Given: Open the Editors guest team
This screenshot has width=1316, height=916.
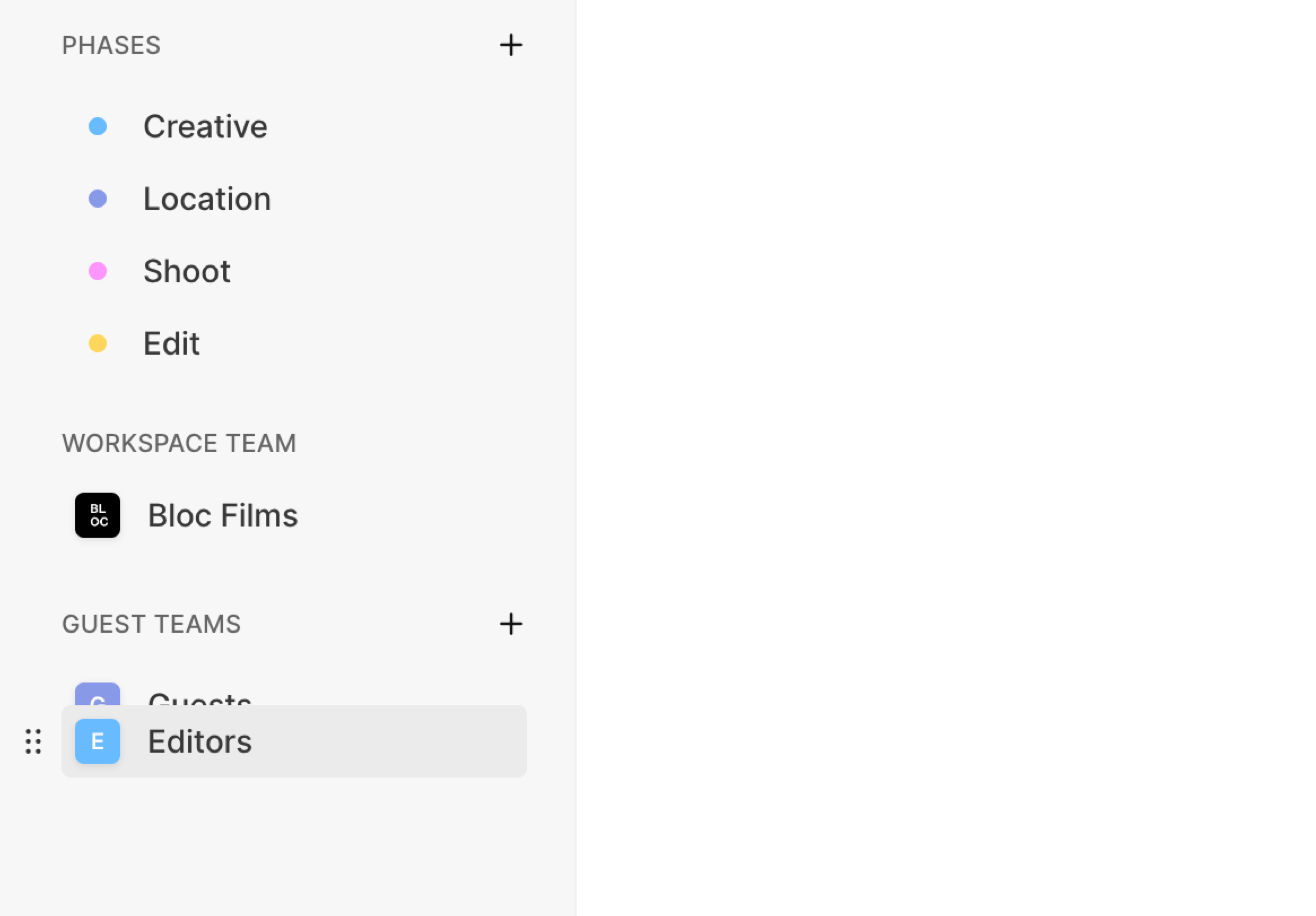Looking at the screenshot, I should (x=200, y=742).
